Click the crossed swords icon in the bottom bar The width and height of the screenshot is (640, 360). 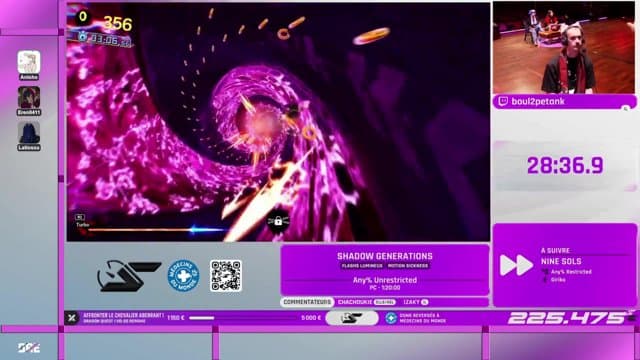point(72,318)
